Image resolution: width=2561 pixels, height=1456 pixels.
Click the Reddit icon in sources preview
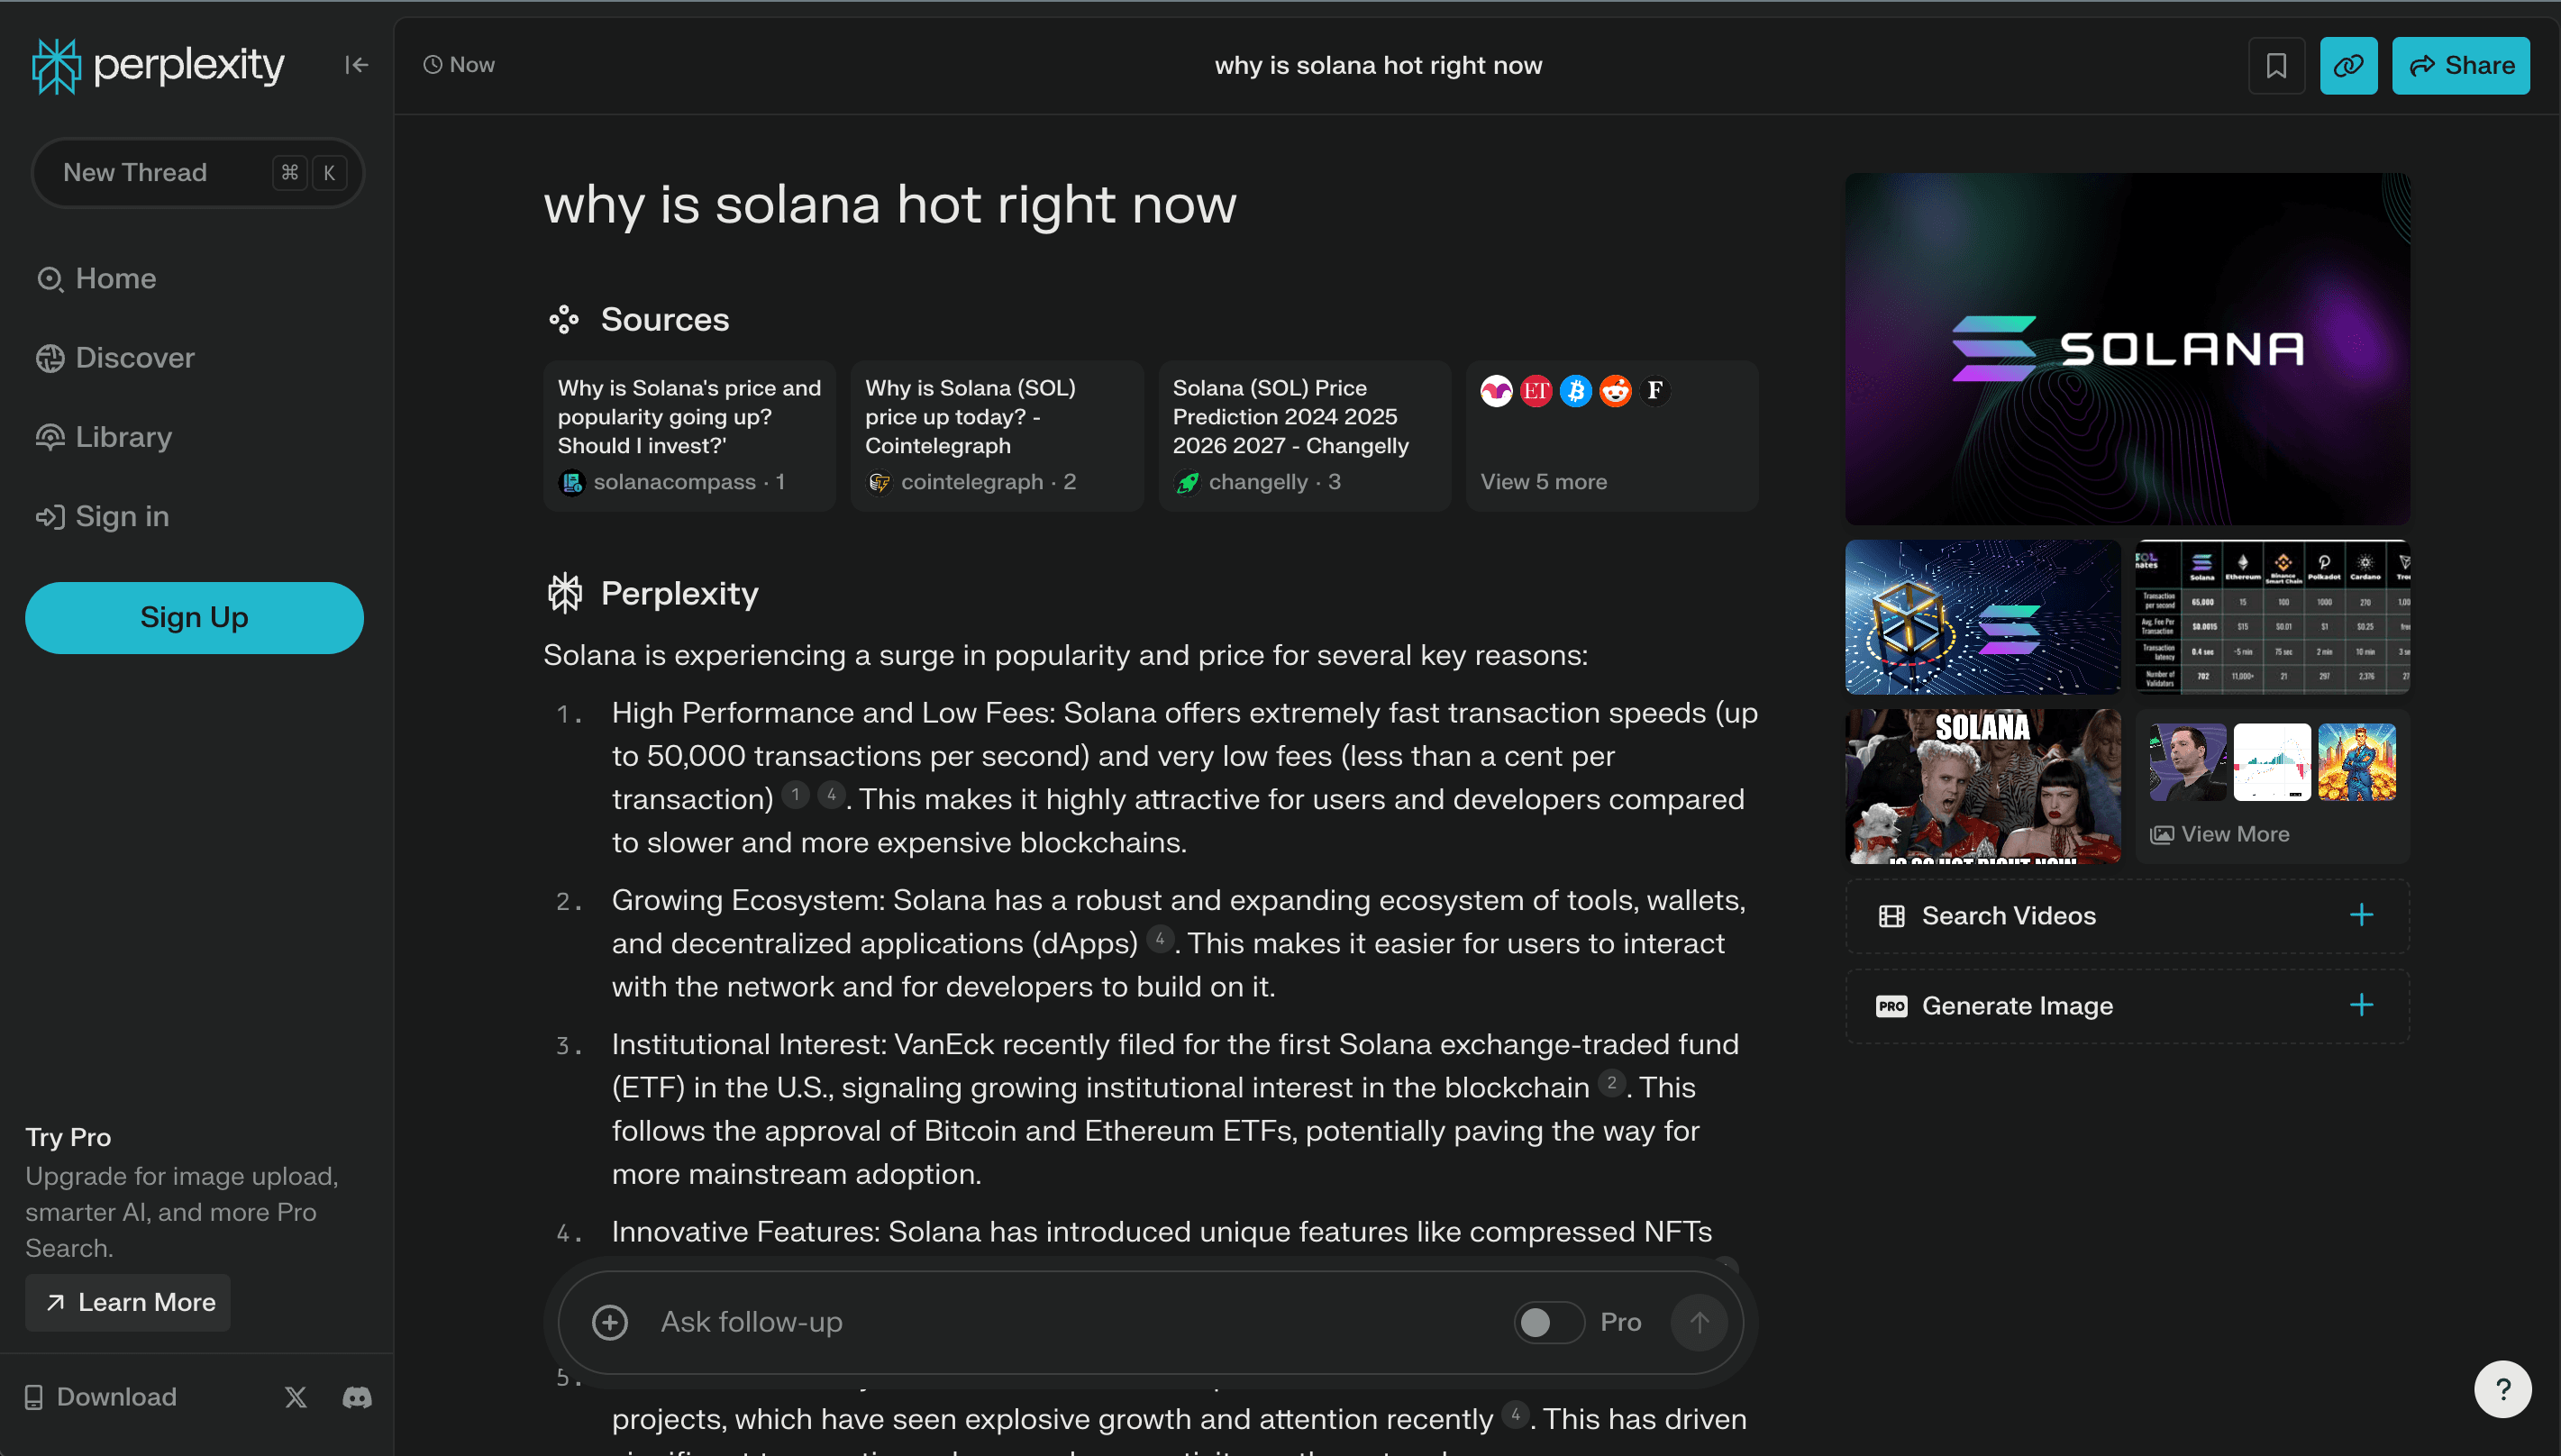coord(1615,391)
